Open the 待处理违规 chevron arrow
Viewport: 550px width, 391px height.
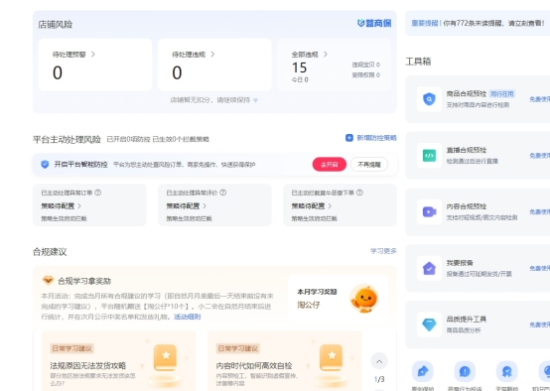[x=213, y=54]
